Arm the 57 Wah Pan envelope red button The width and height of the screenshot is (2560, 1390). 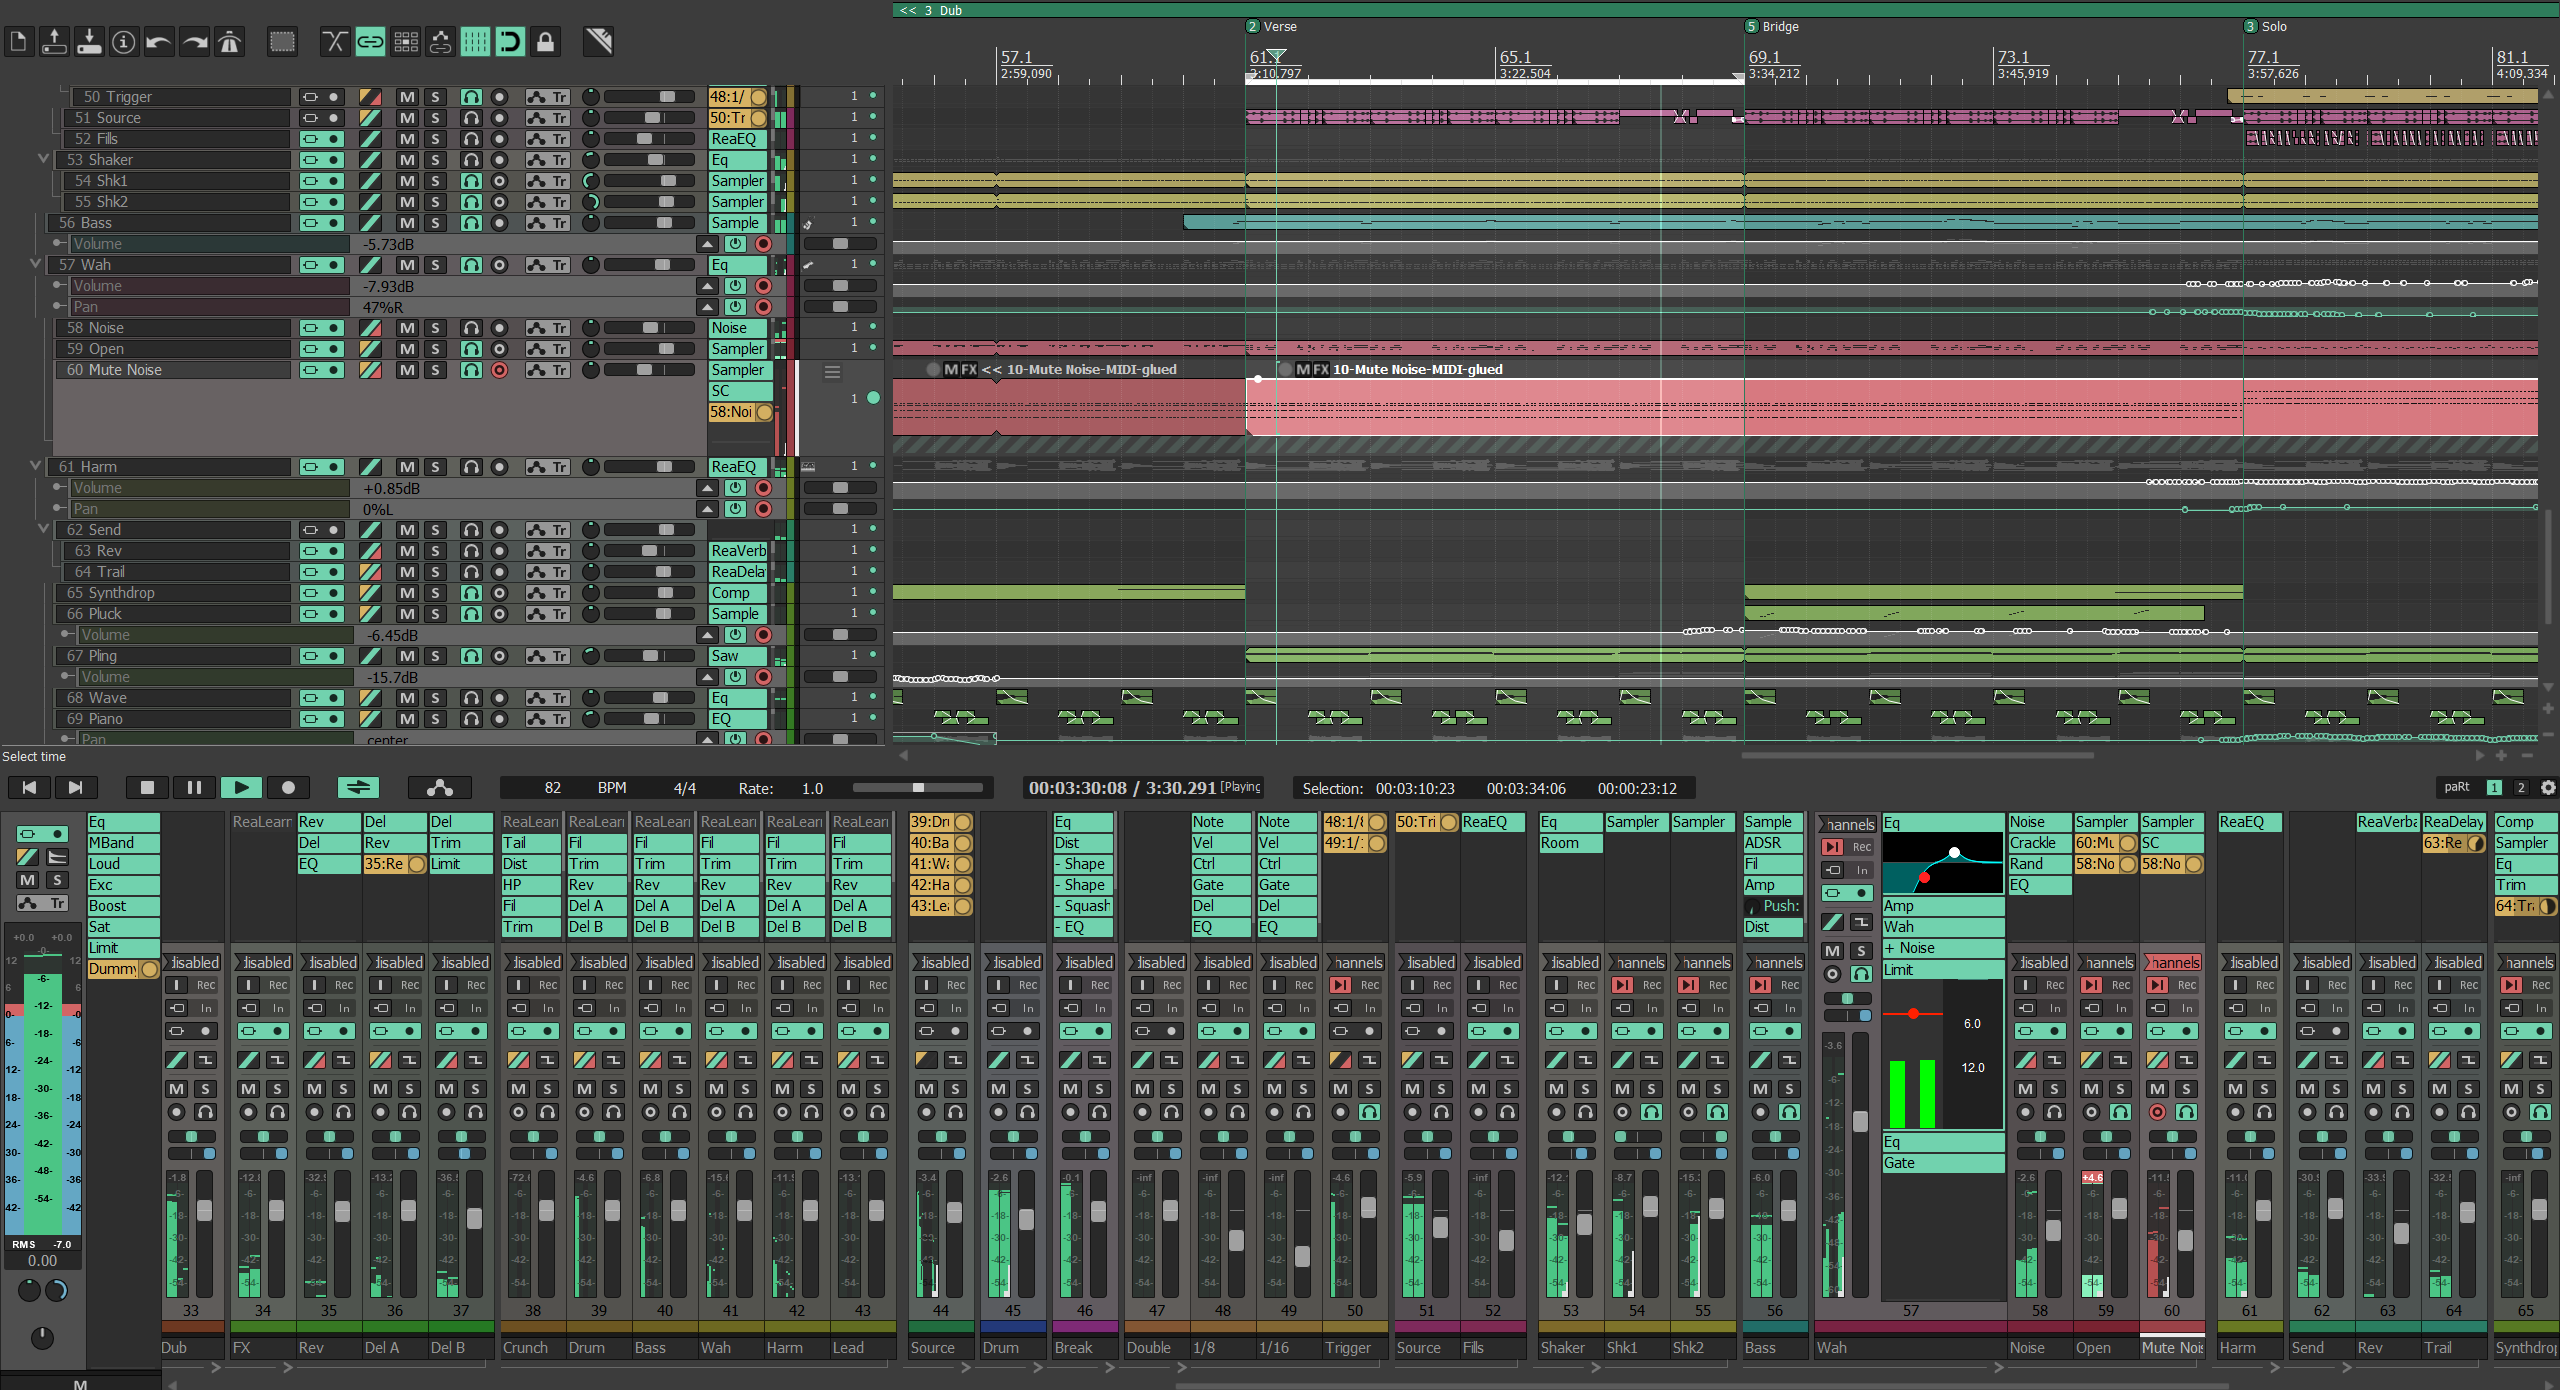click(763, 307)
